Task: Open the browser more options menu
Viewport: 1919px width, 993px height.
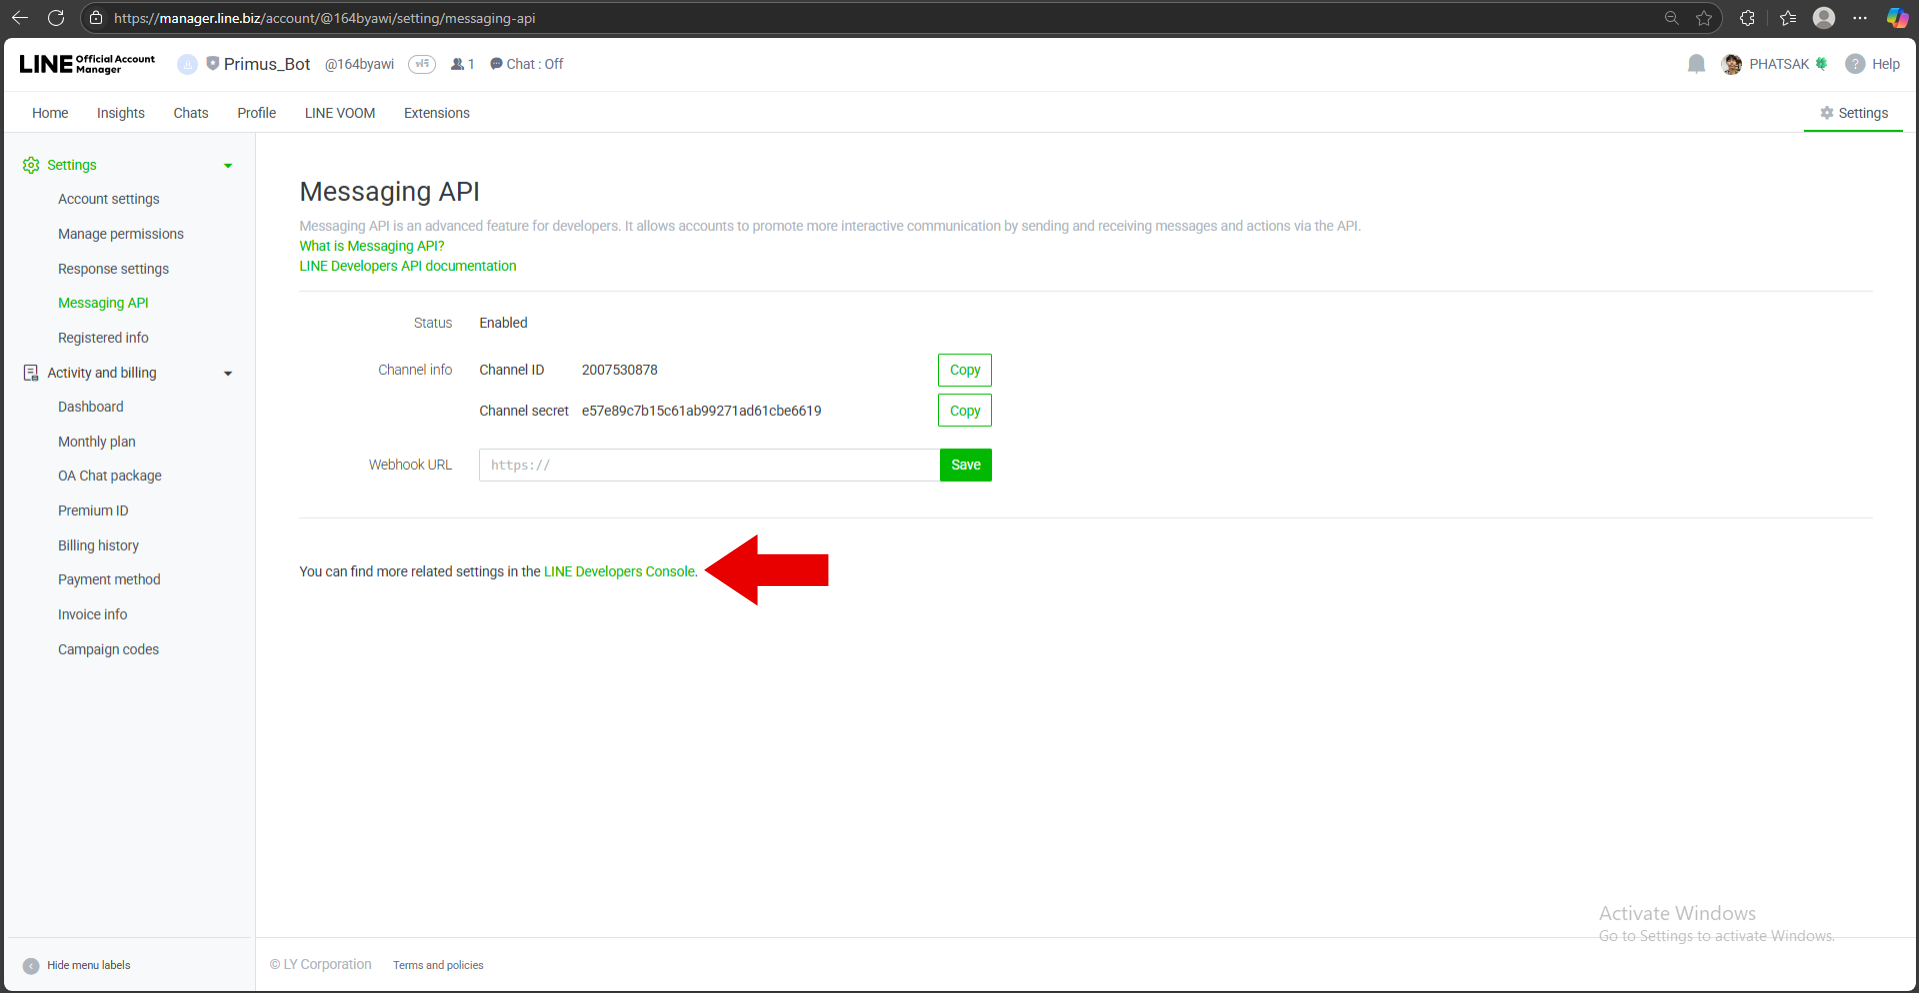Action: [x=1860, y=18]
